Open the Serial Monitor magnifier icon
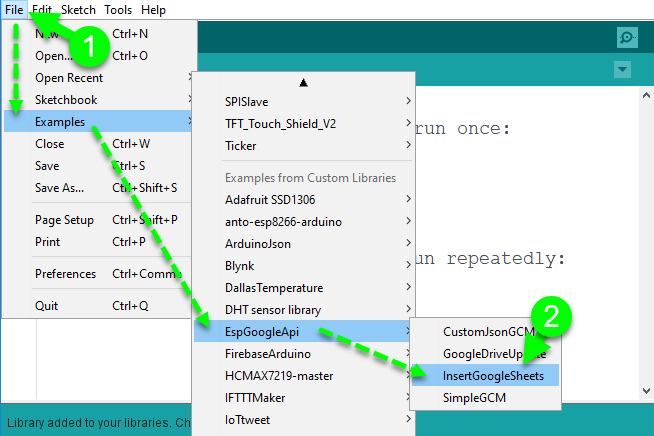 [x=627, y=38]
